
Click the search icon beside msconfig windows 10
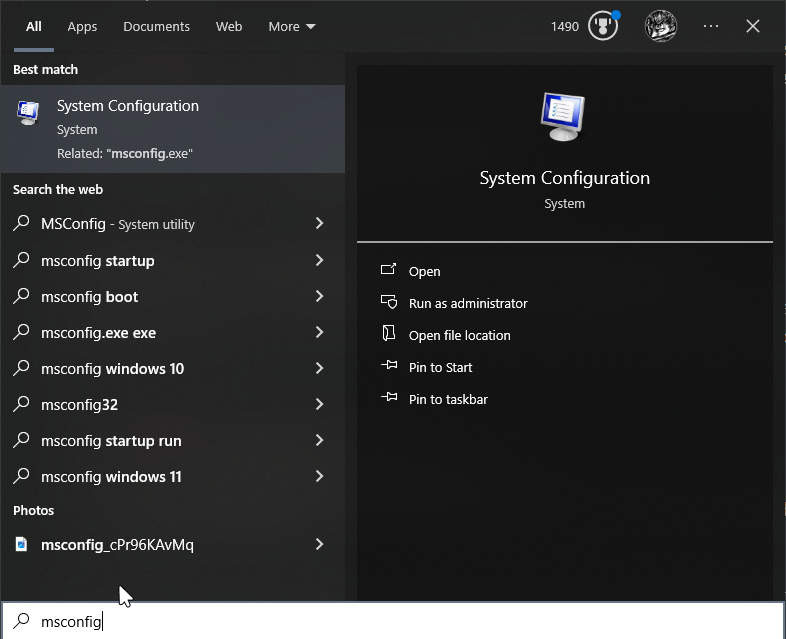tap(21, 368)
